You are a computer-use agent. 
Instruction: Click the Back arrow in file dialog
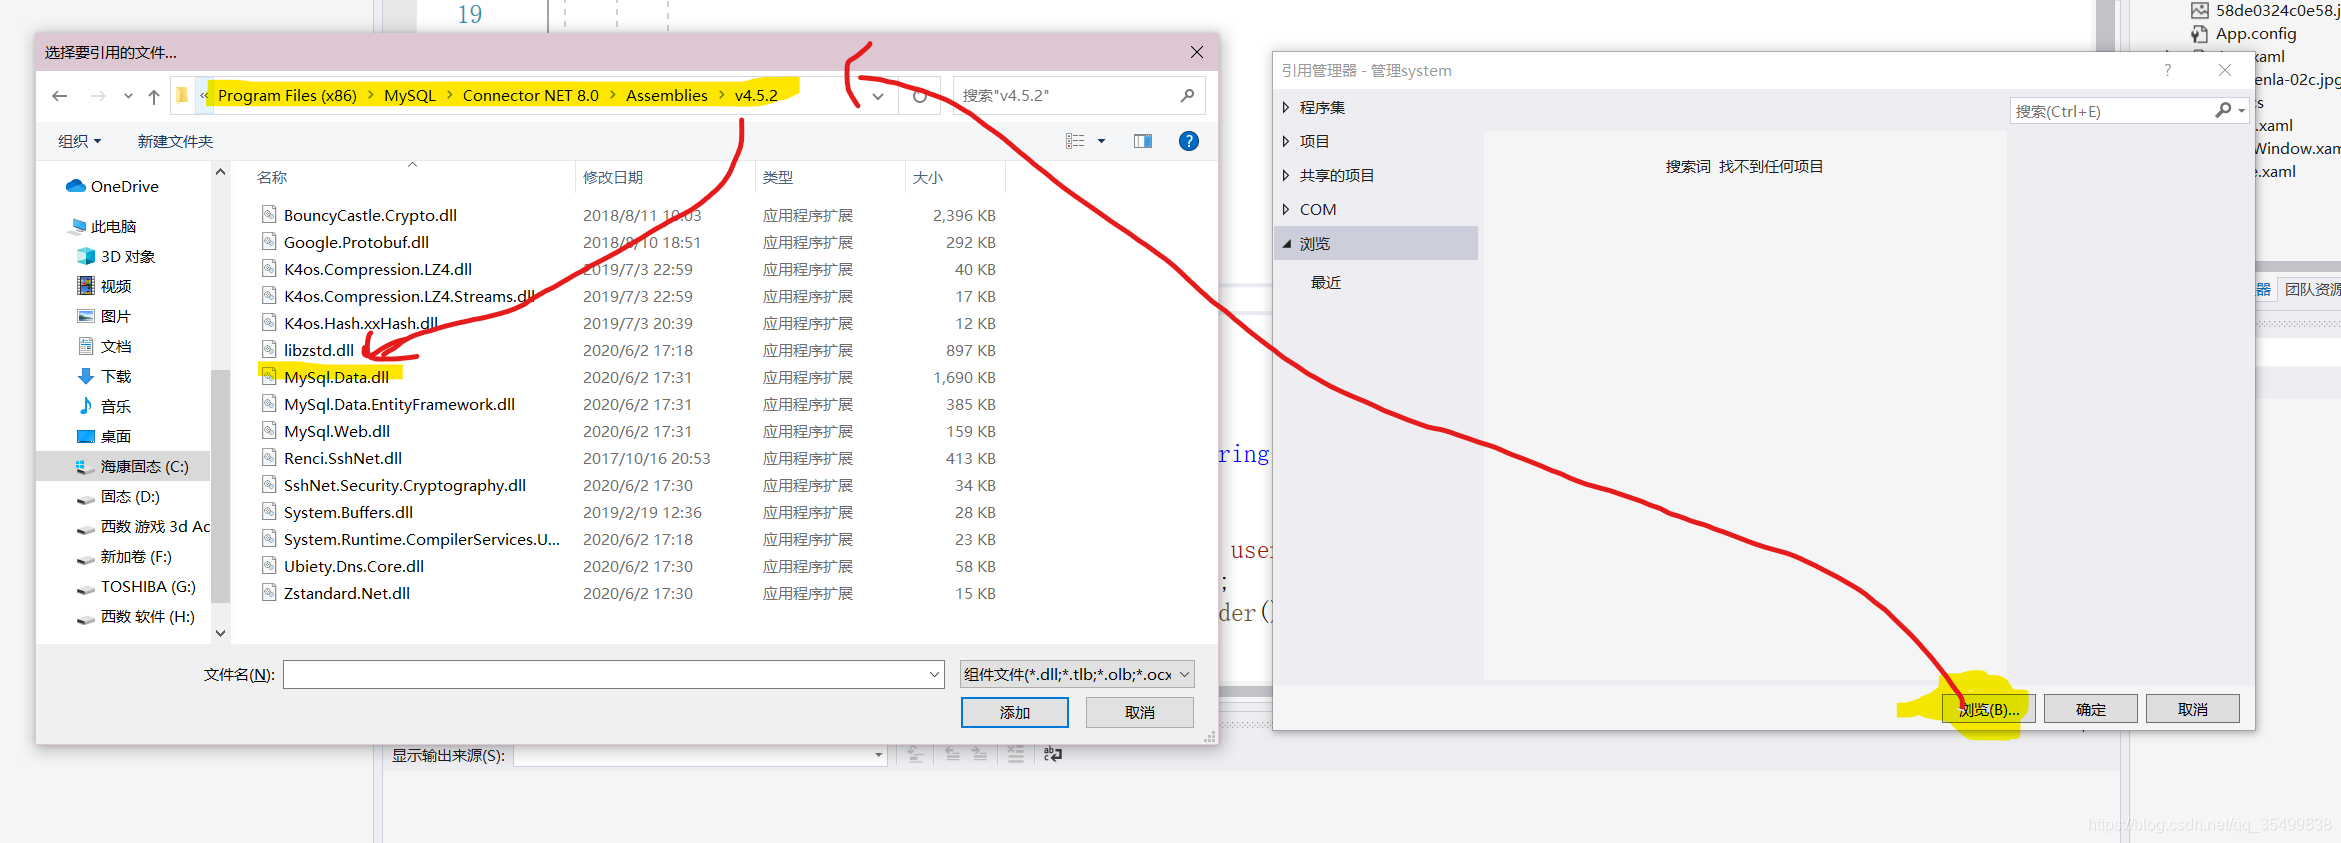tap(60, 96)
